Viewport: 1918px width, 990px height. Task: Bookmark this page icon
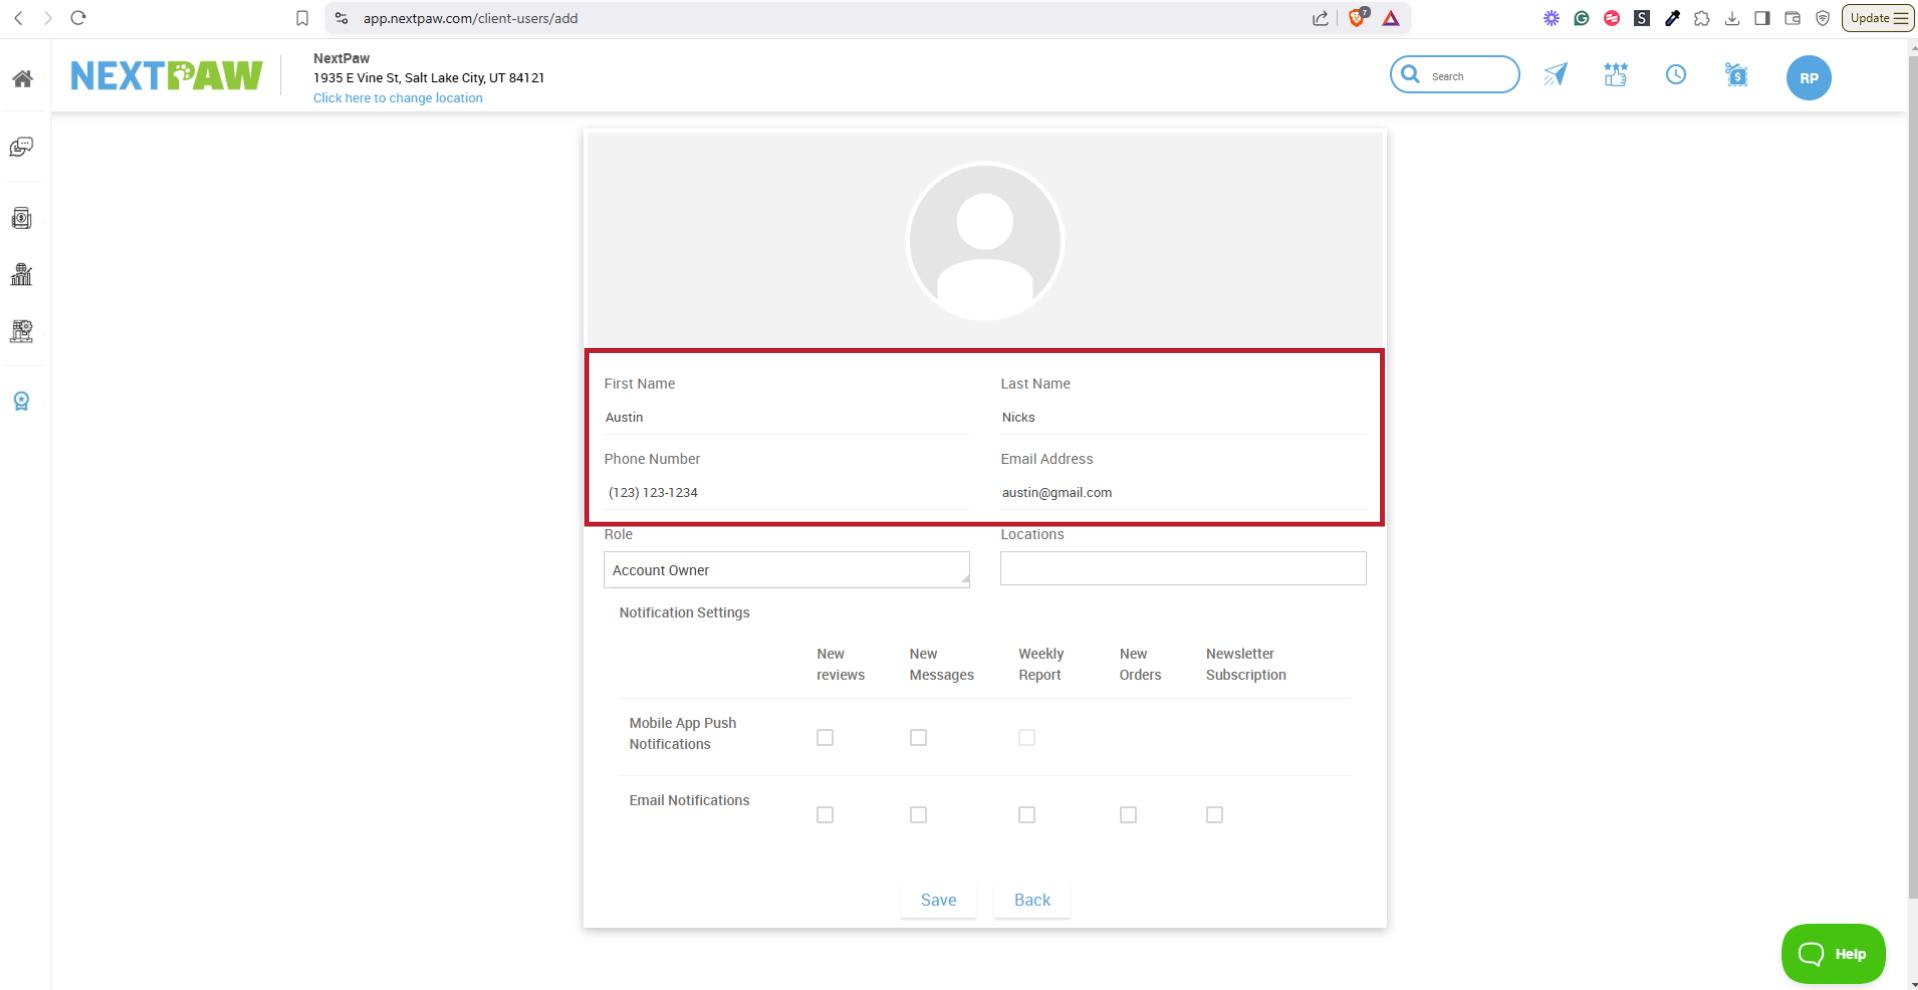302,18
